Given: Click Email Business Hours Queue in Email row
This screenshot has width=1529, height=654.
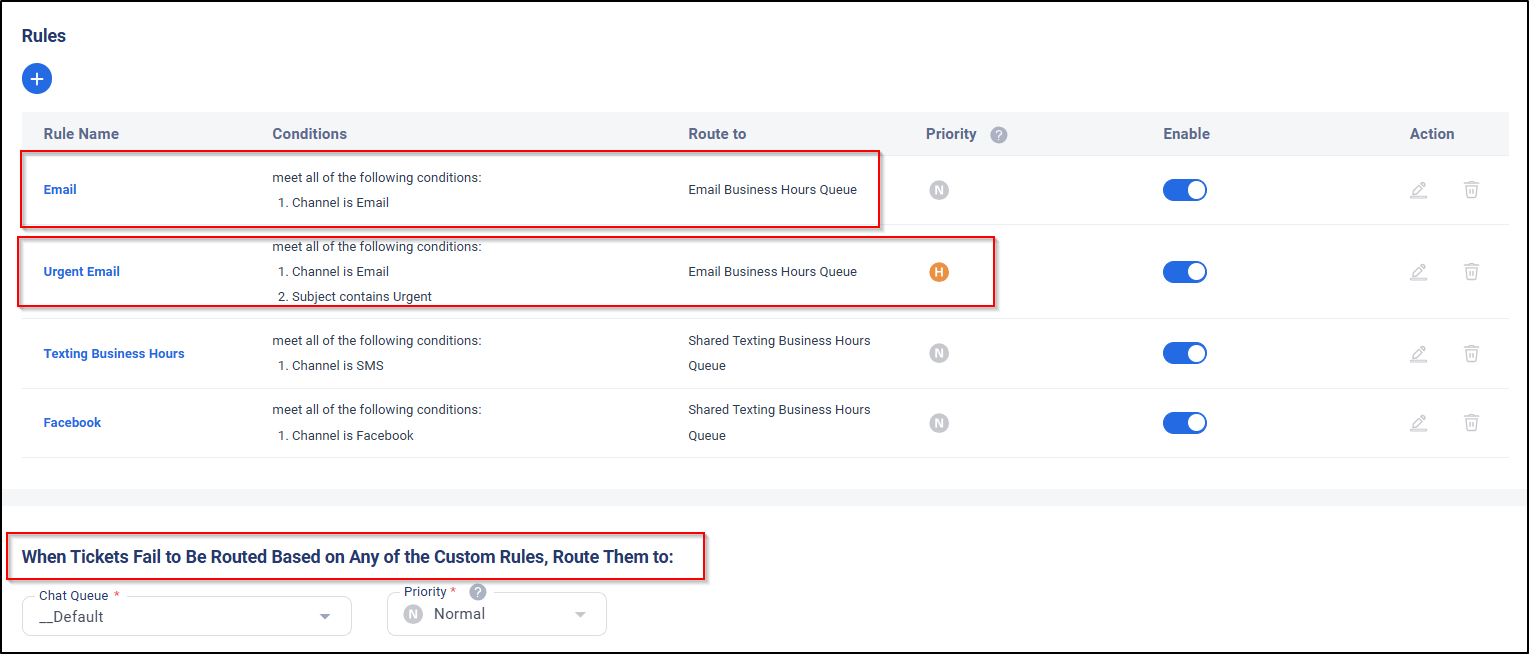Looking at the screenshot, I should click(x=772, y=190).
